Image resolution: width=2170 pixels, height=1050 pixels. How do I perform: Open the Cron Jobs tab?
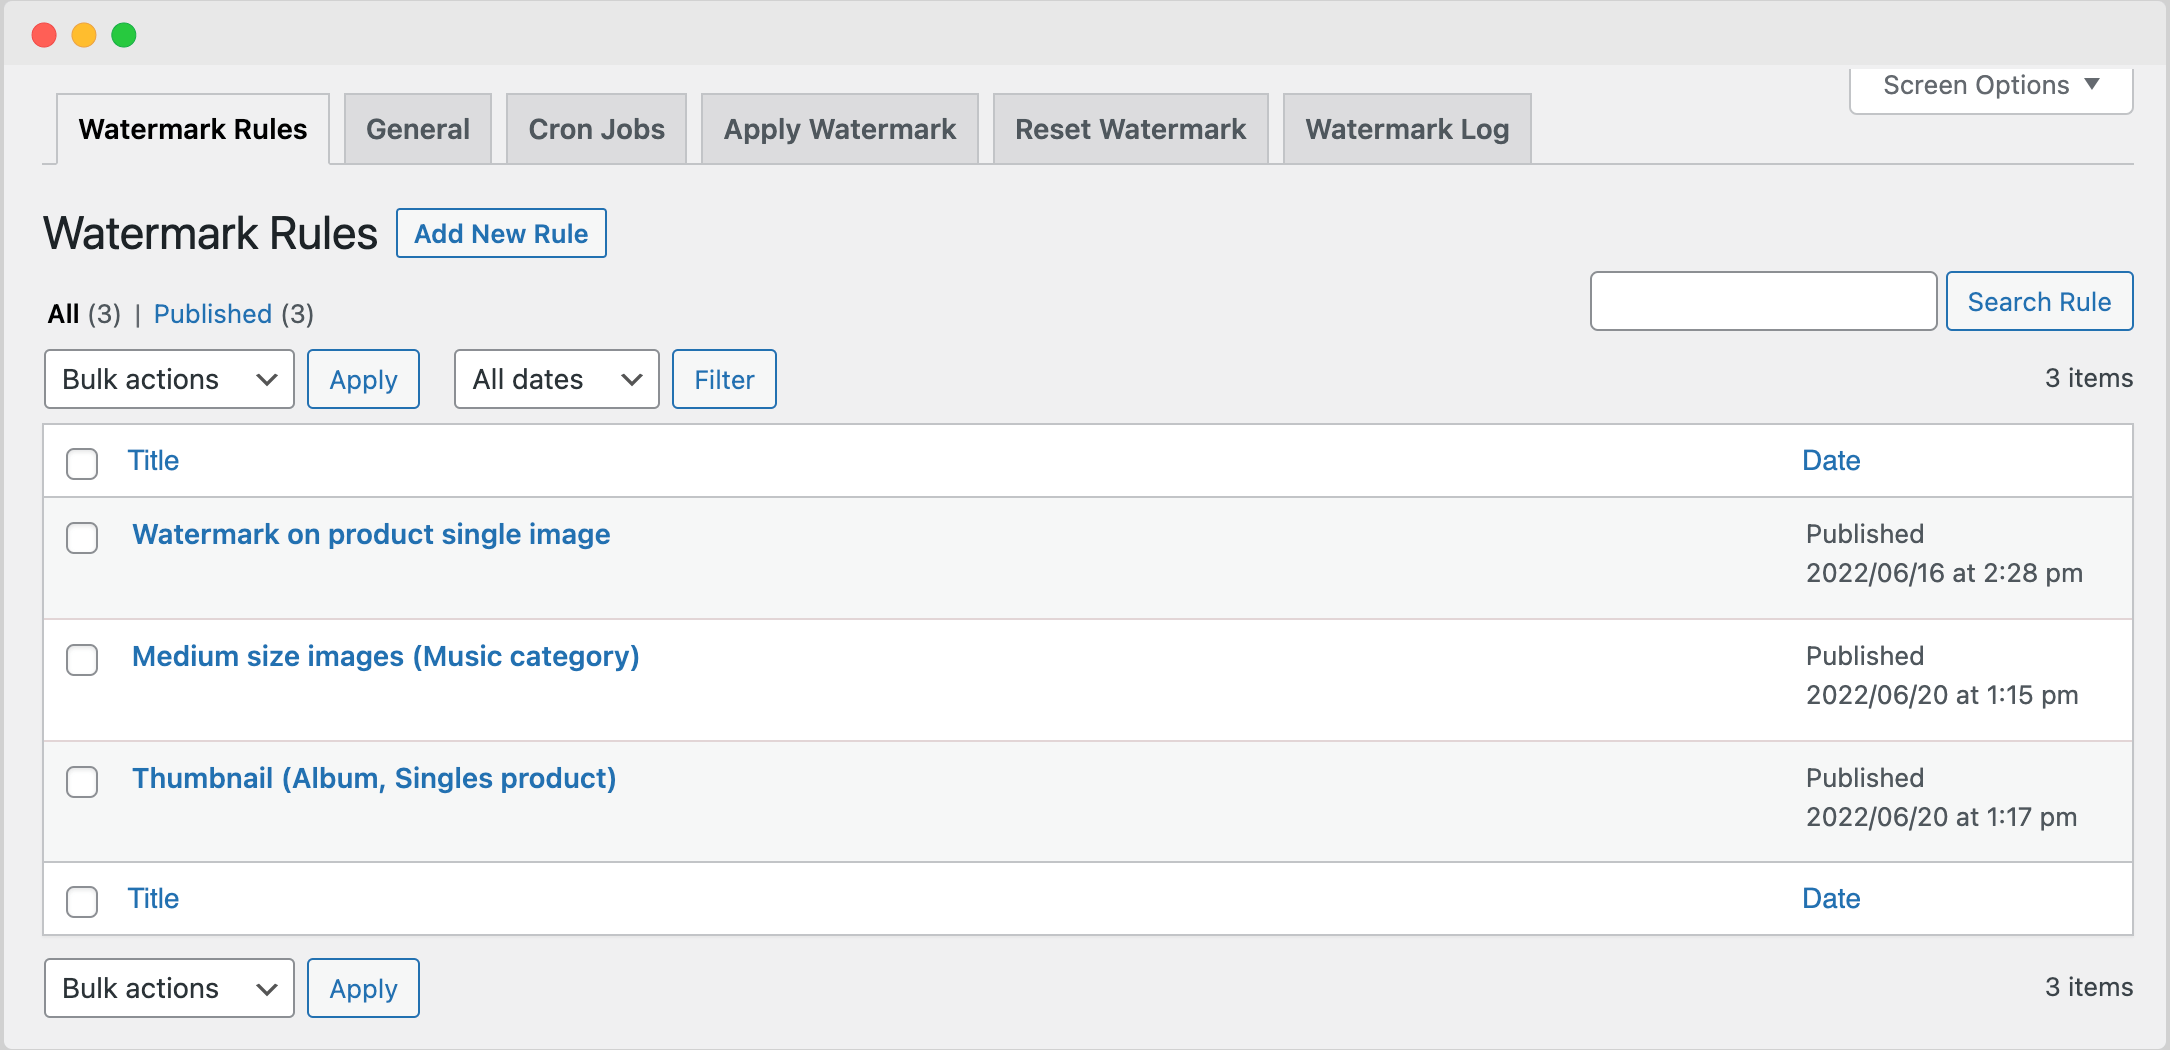coord(596,128)
